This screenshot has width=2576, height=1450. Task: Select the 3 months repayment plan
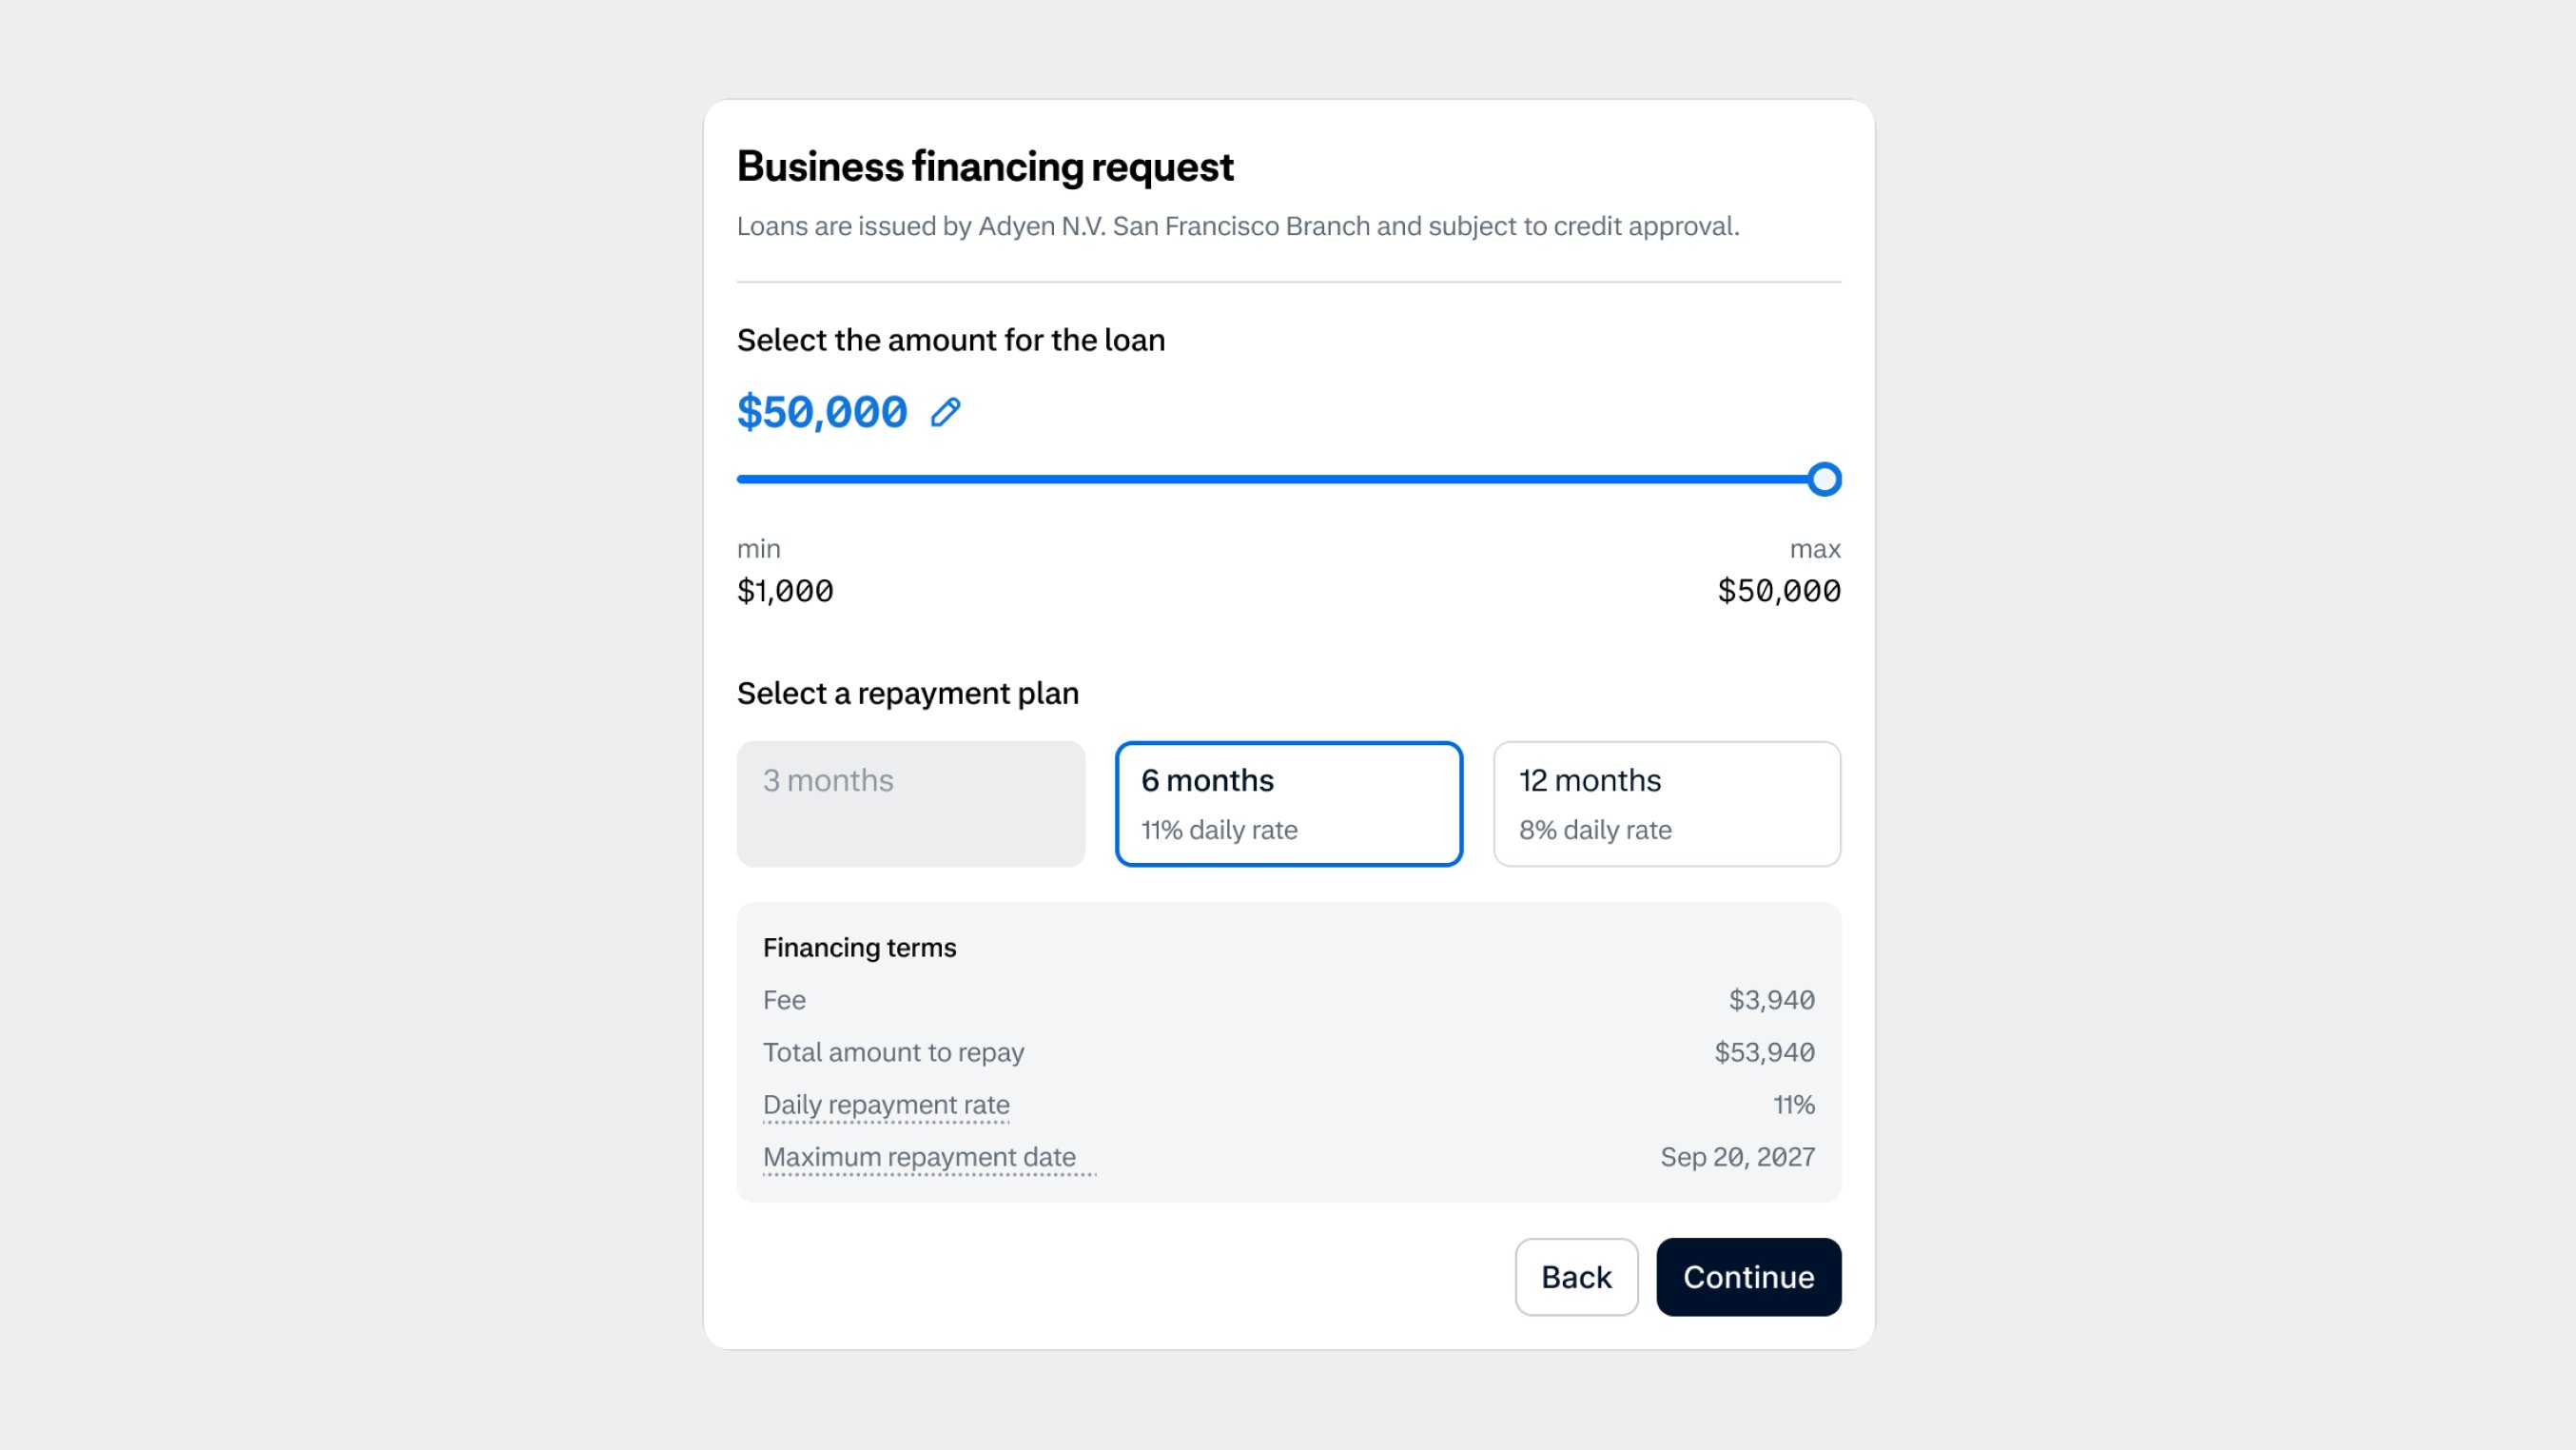click(910, 803)
